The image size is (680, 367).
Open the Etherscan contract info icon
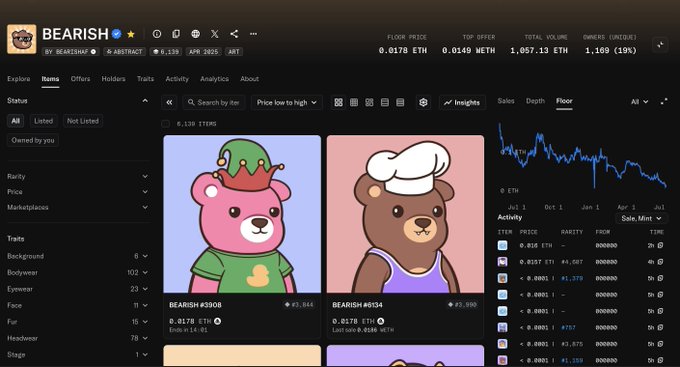pos(157,34)
